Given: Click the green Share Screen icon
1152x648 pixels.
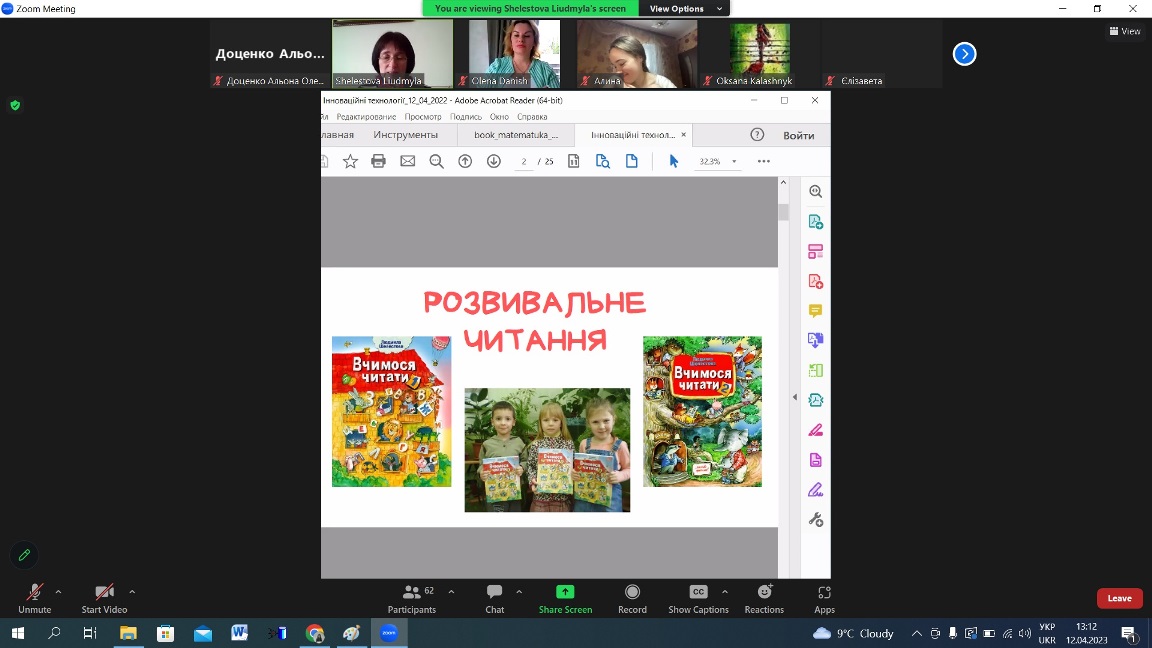Looking at the screenshot, I should click(565, 592).
